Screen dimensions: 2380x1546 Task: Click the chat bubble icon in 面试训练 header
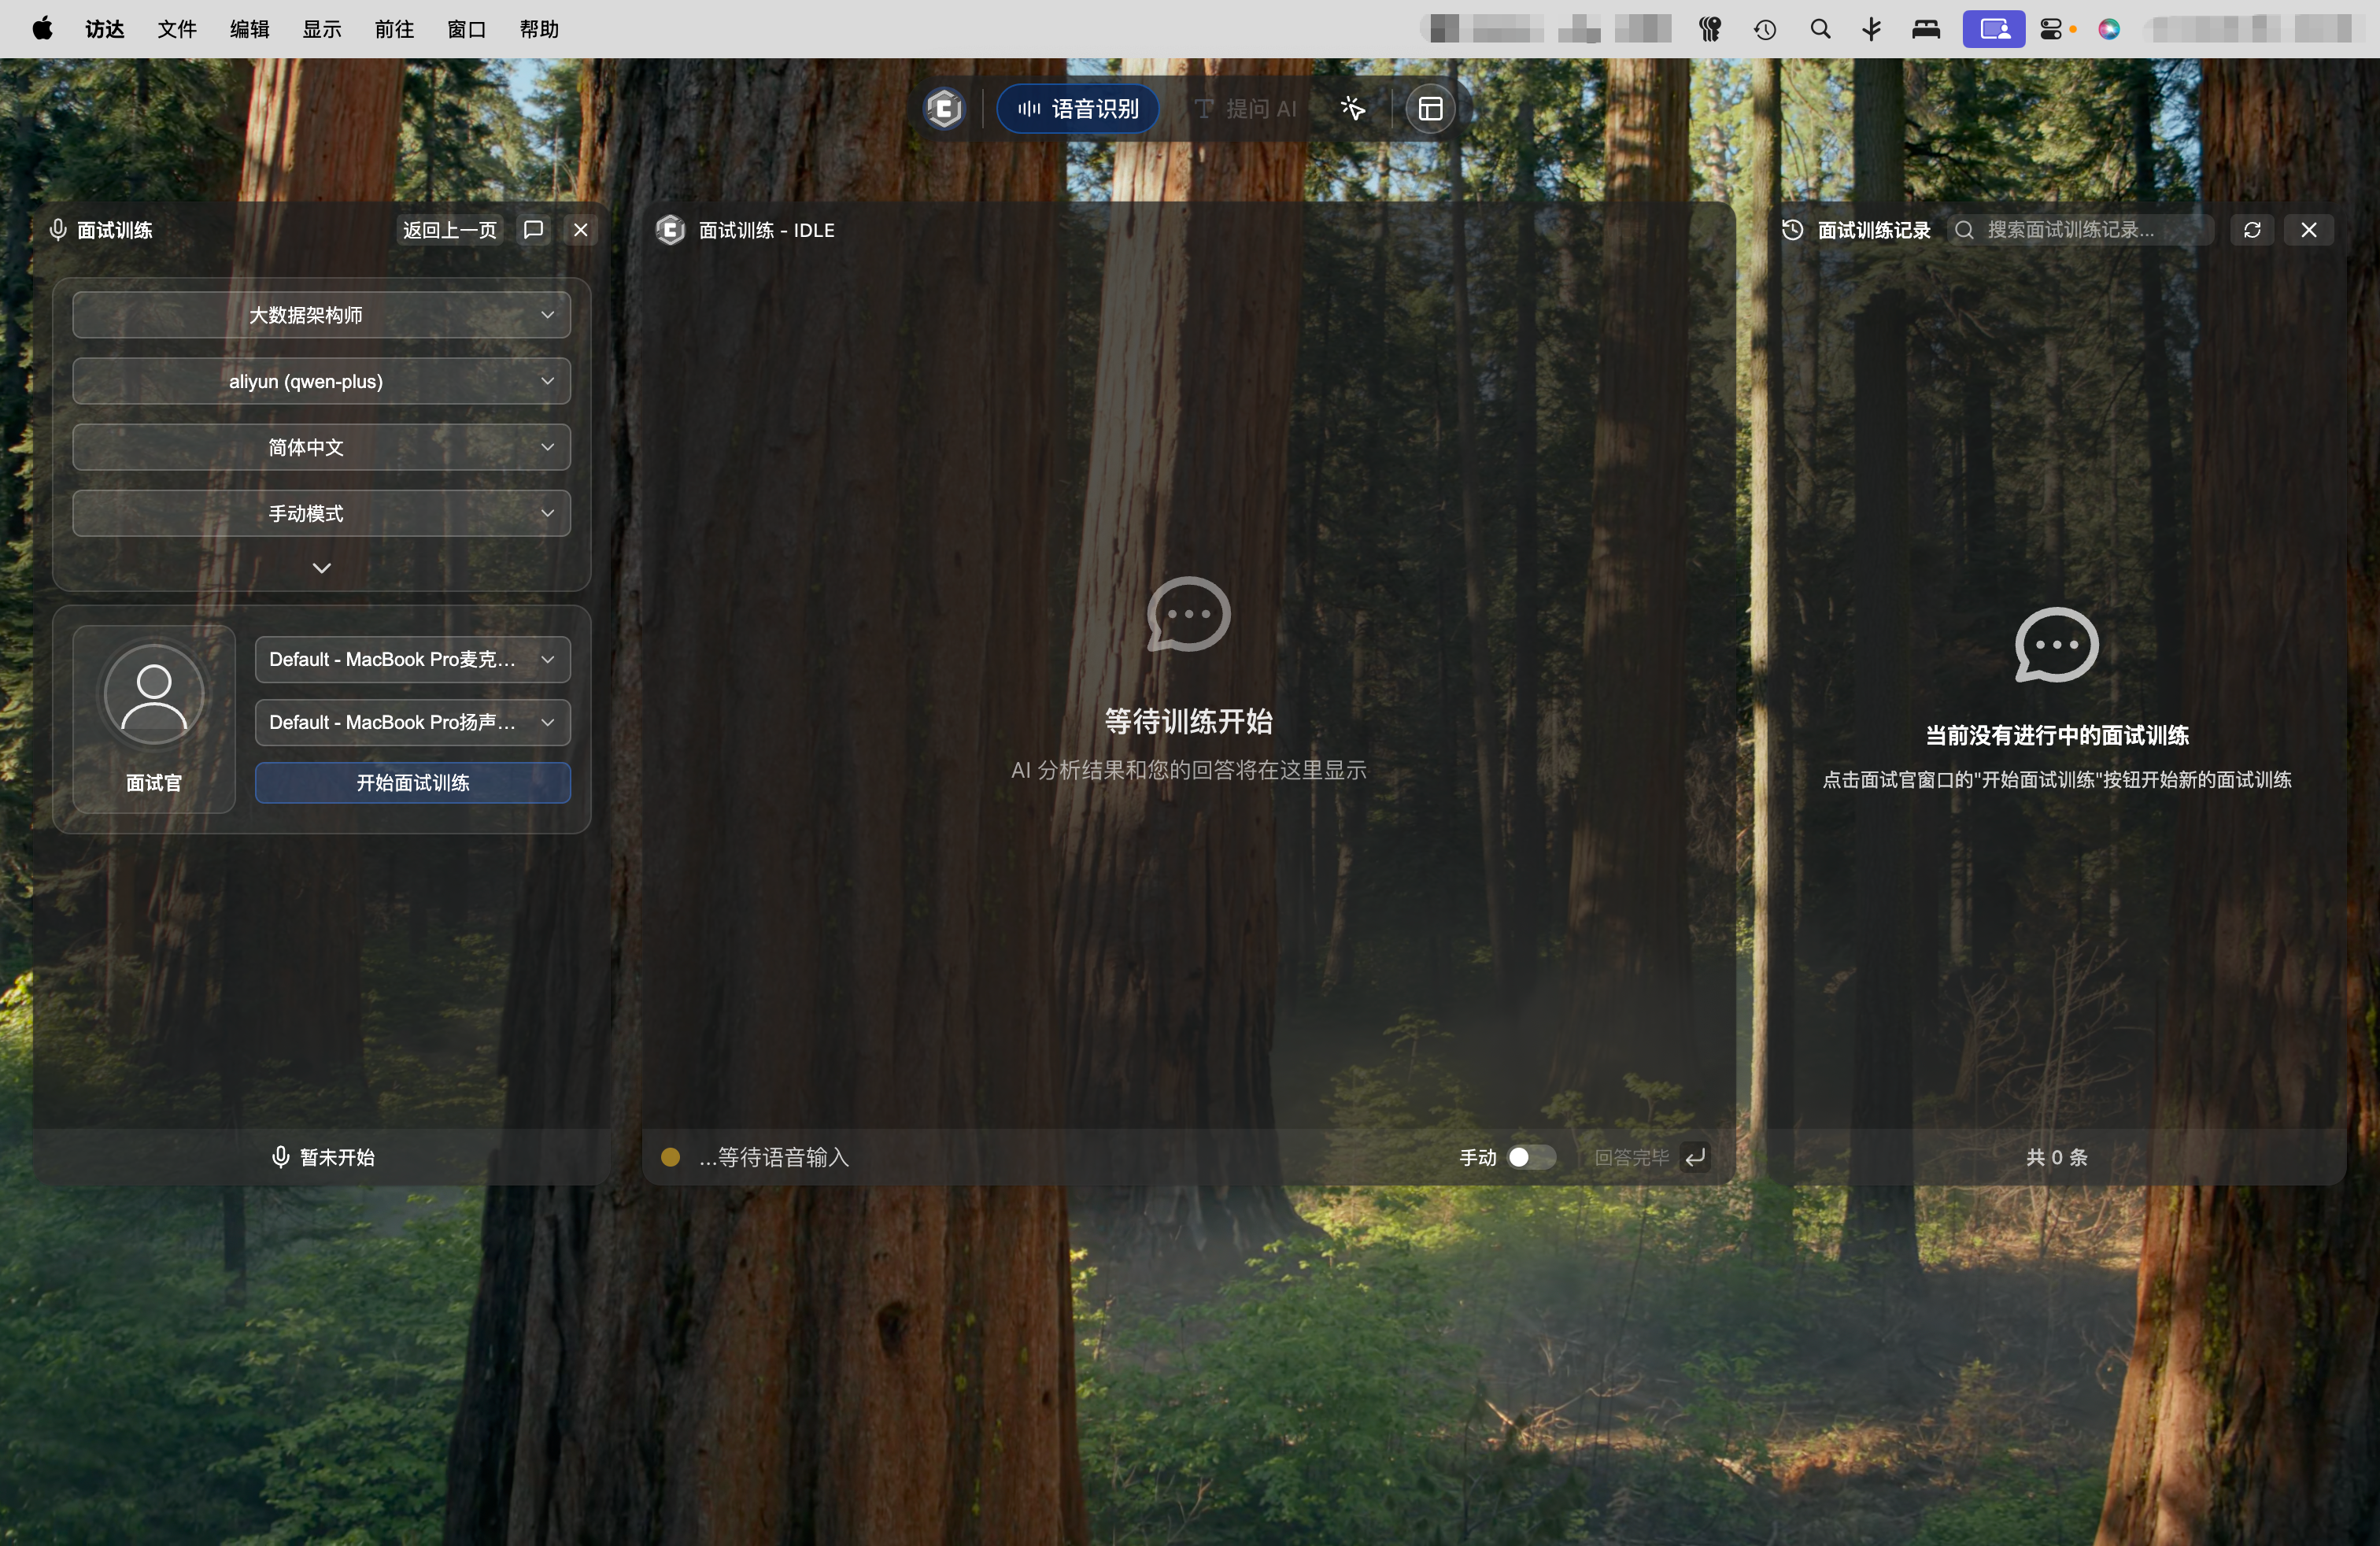point(534,230)
